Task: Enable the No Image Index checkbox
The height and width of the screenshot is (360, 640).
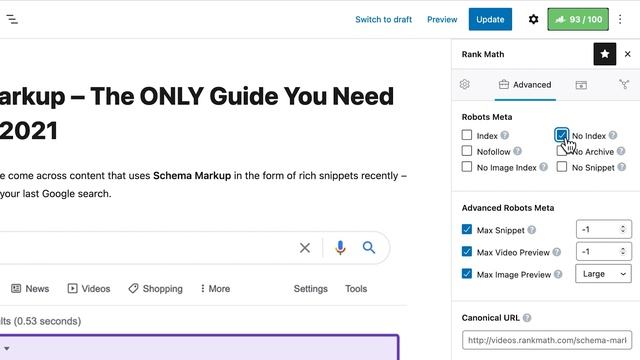Action: 467,167
